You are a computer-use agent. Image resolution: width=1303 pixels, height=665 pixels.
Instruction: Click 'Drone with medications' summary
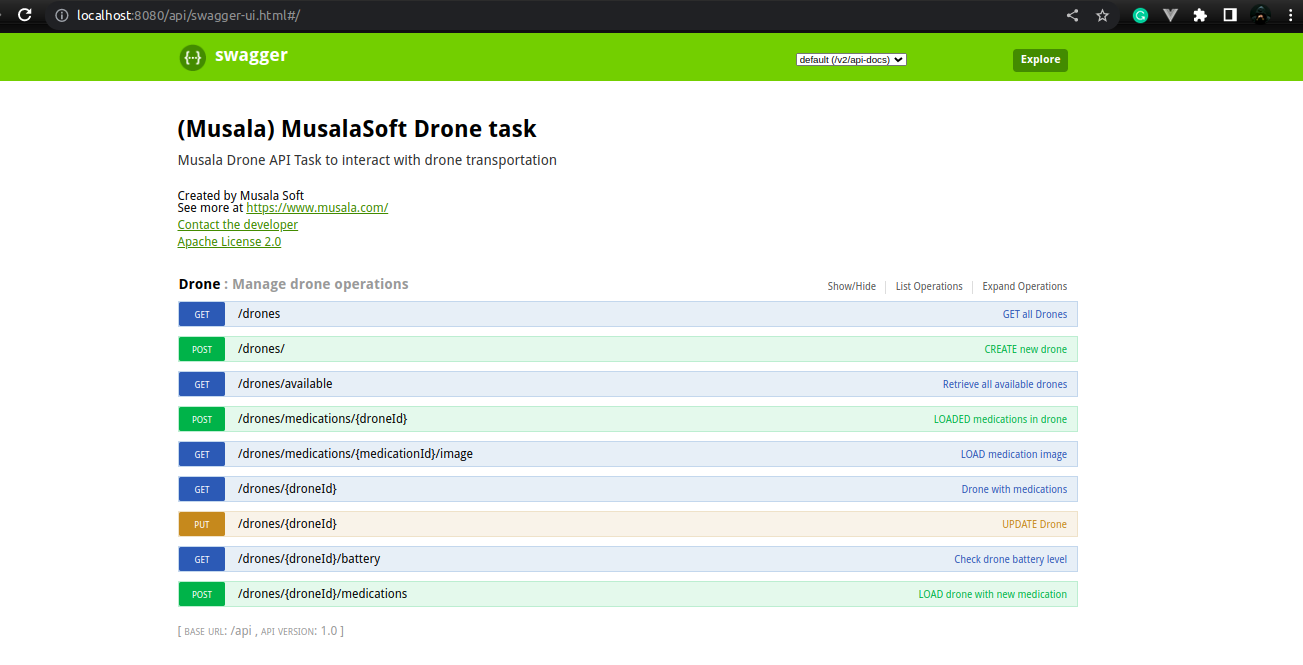[x=1014, y=489]
